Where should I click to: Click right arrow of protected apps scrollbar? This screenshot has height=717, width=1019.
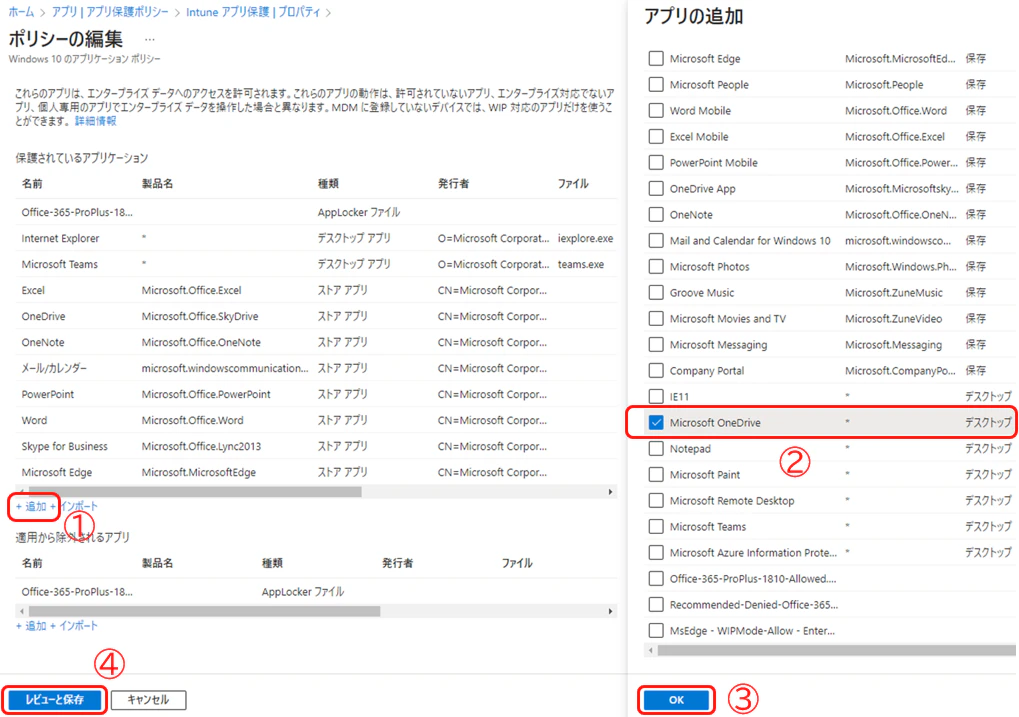click(610, 492)
